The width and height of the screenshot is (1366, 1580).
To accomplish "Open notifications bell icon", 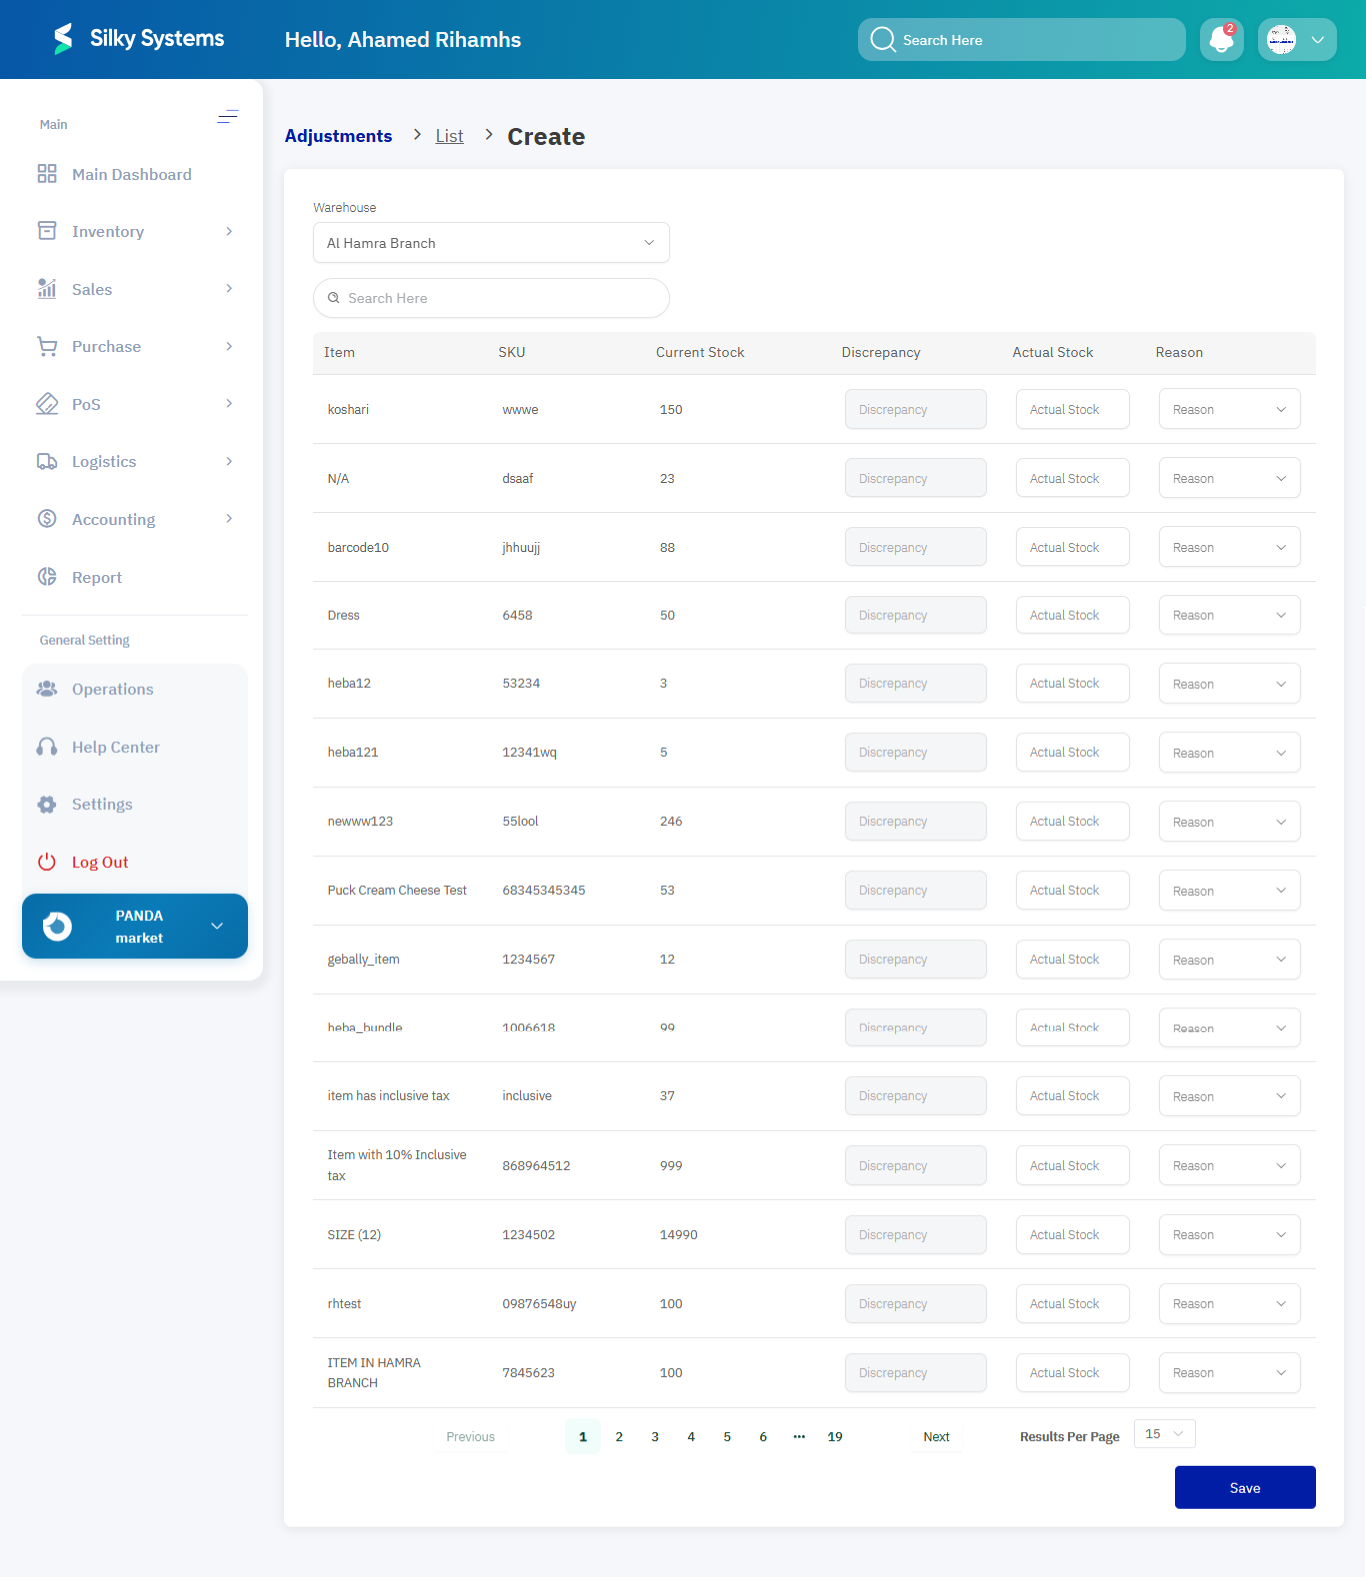I will [x=1221, y=40].
